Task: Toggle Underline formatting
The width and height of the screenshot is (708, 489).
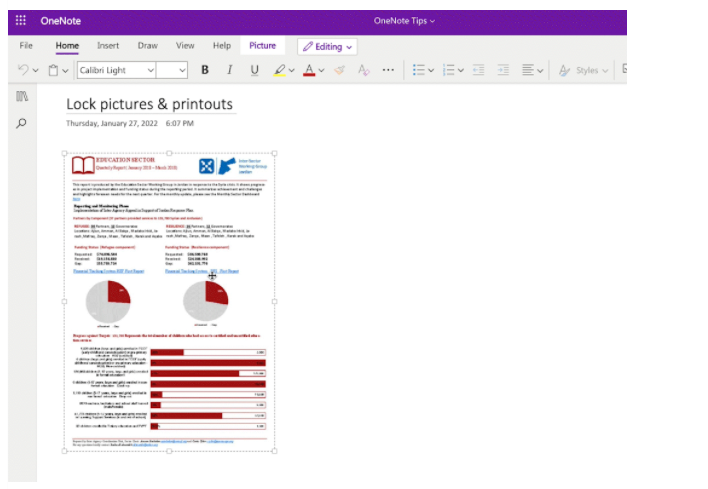Action: 255,70
